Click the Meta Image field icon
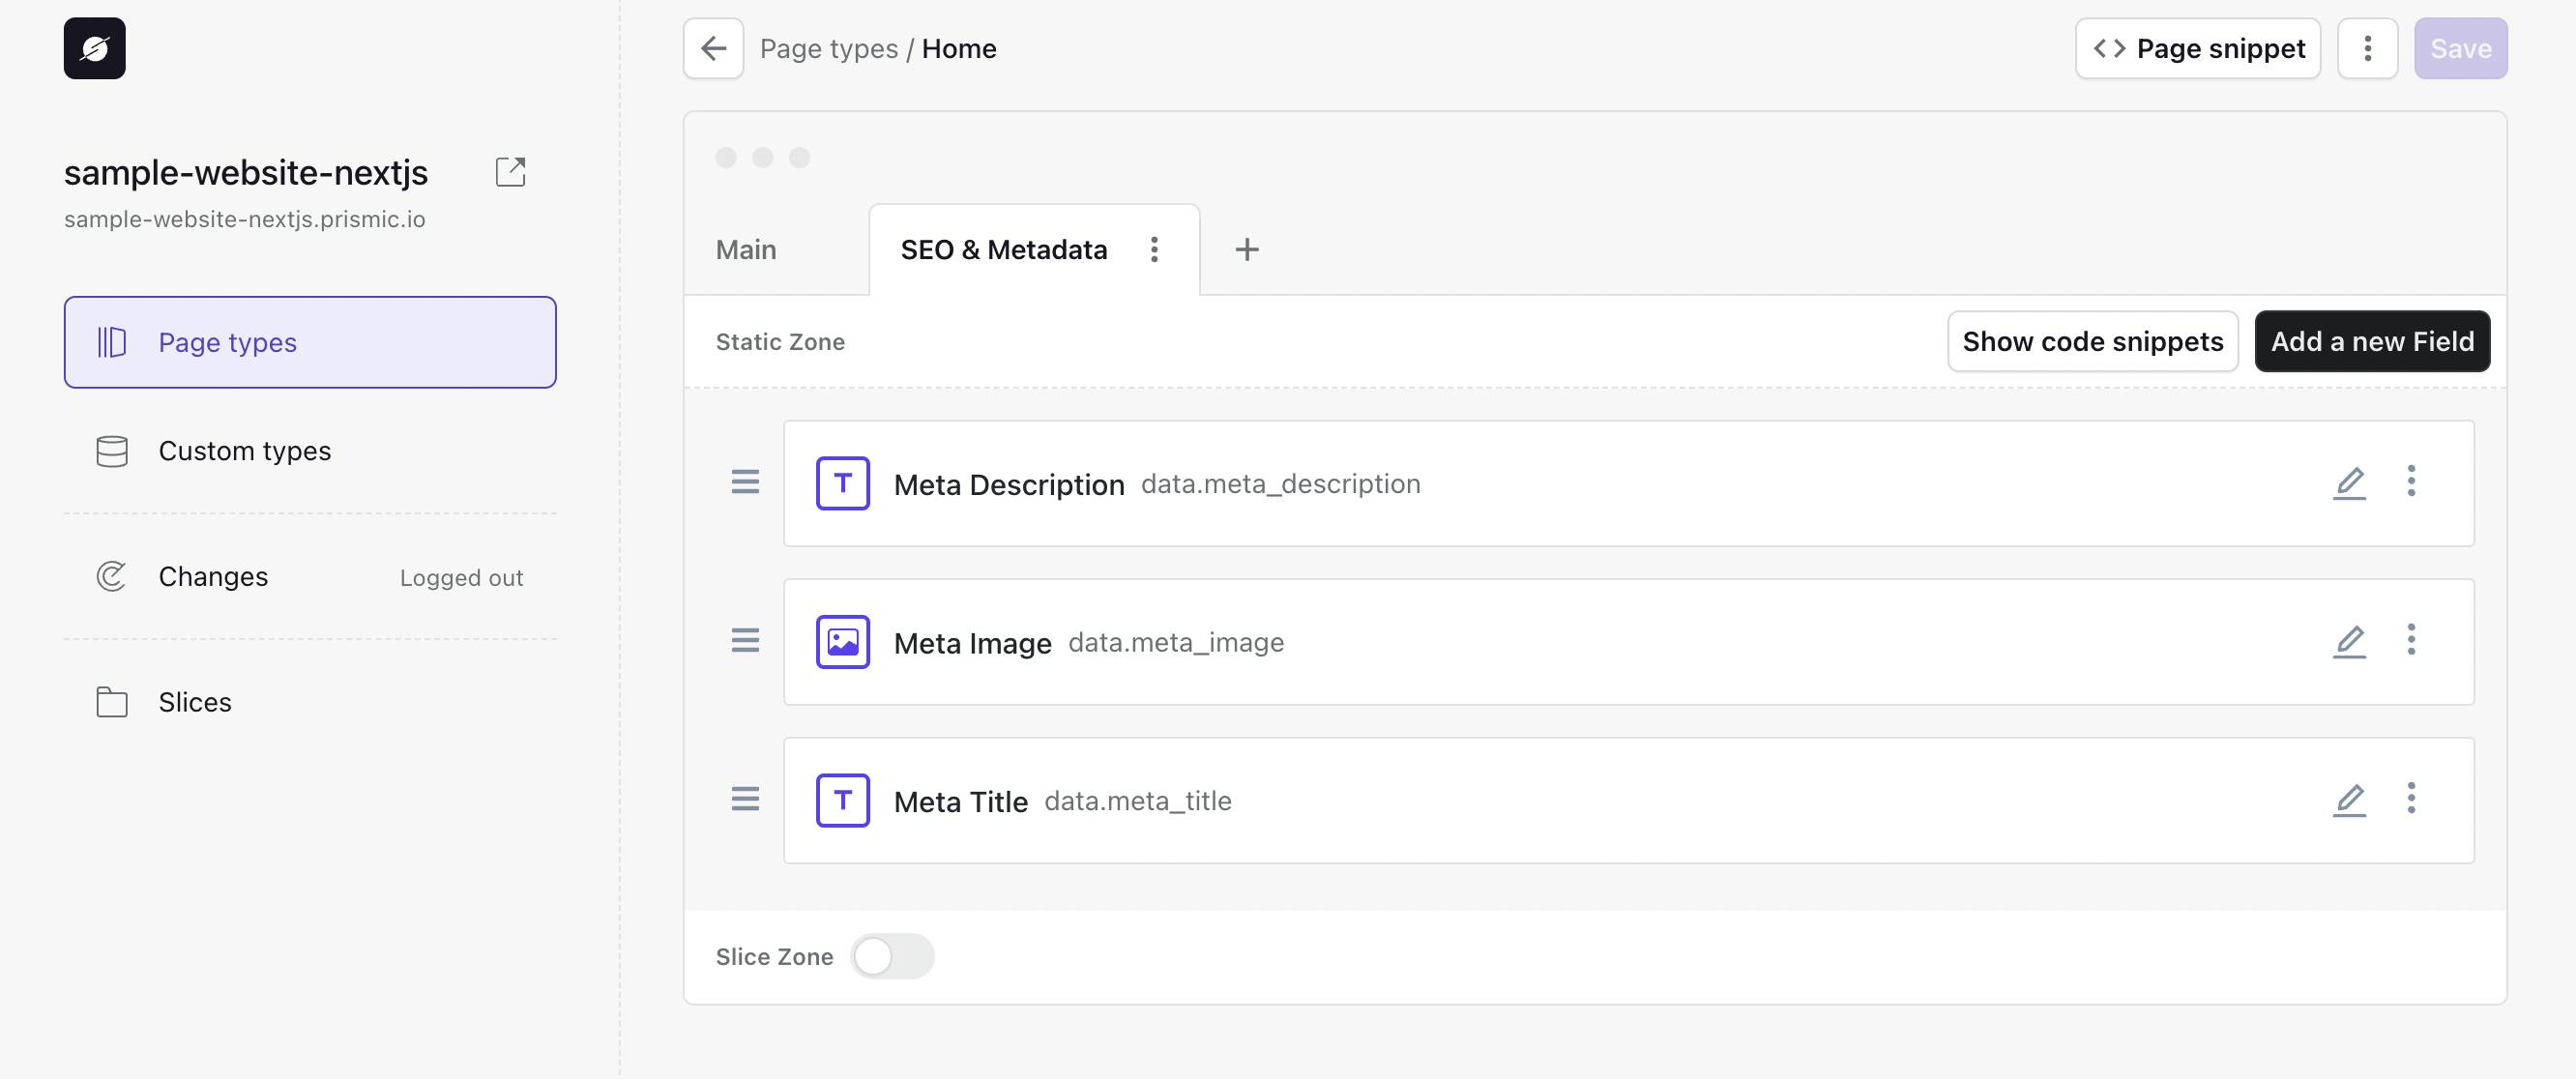 843,640
